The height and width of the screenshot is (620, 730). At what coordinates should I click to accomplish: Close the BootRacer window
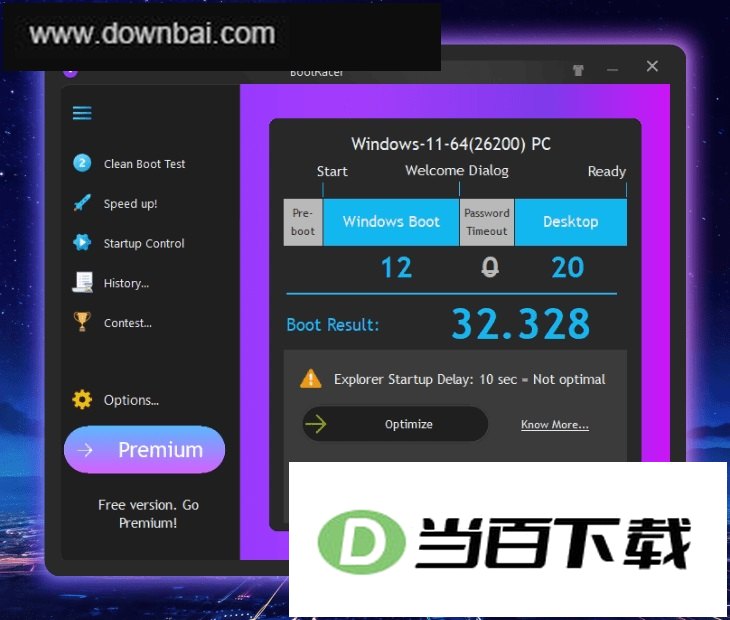[x=652, y=67]
